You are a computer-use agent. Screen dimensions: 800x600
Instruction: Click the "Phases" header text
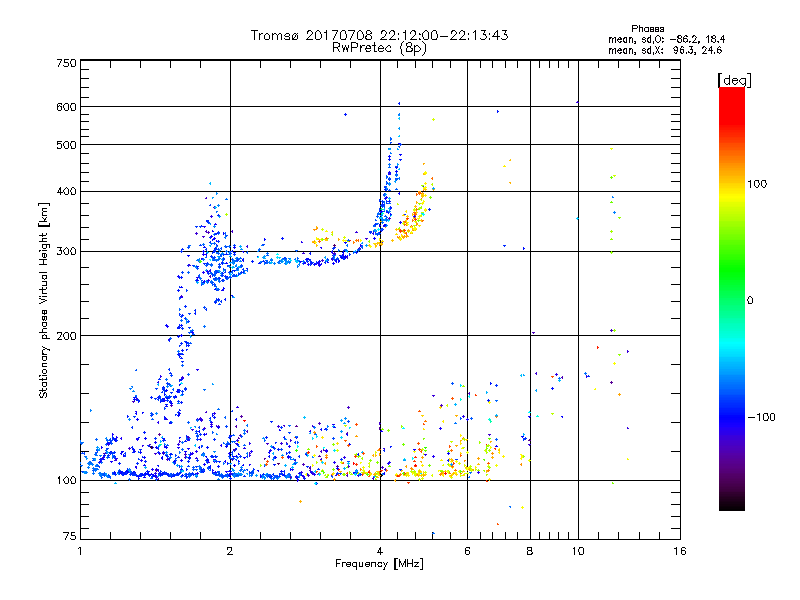point(647,29)
